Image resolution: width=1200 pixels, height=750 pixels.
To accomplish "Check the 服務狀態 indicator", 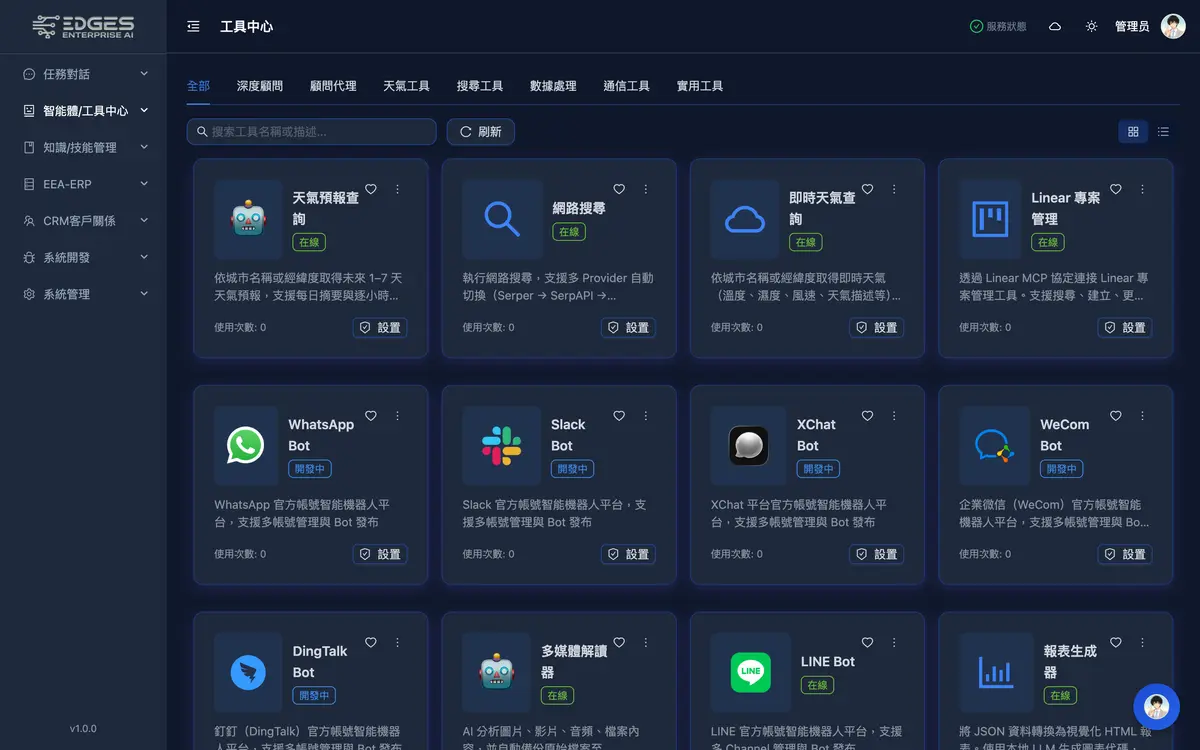I will coord(998,26).
